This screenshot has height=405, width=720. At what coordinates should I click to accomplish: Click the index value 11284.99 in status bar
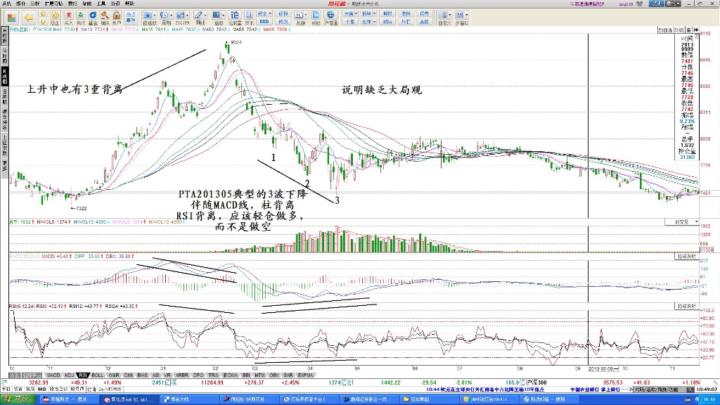click(x=212, y=382)
